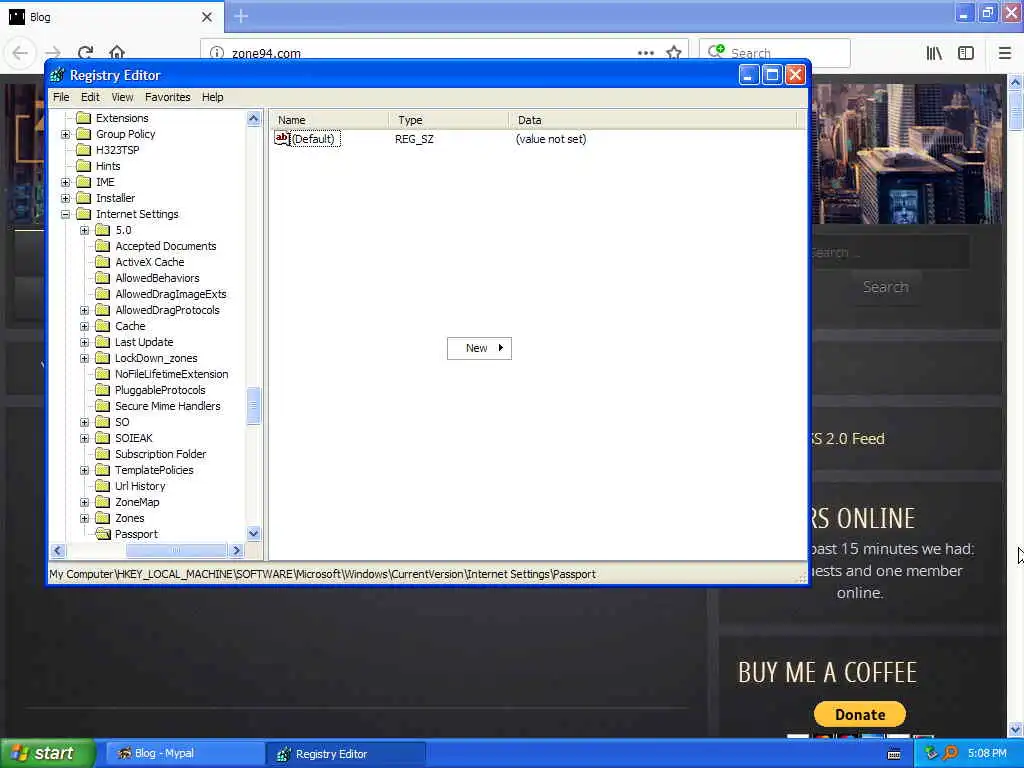Open the browser library icon

934,53
